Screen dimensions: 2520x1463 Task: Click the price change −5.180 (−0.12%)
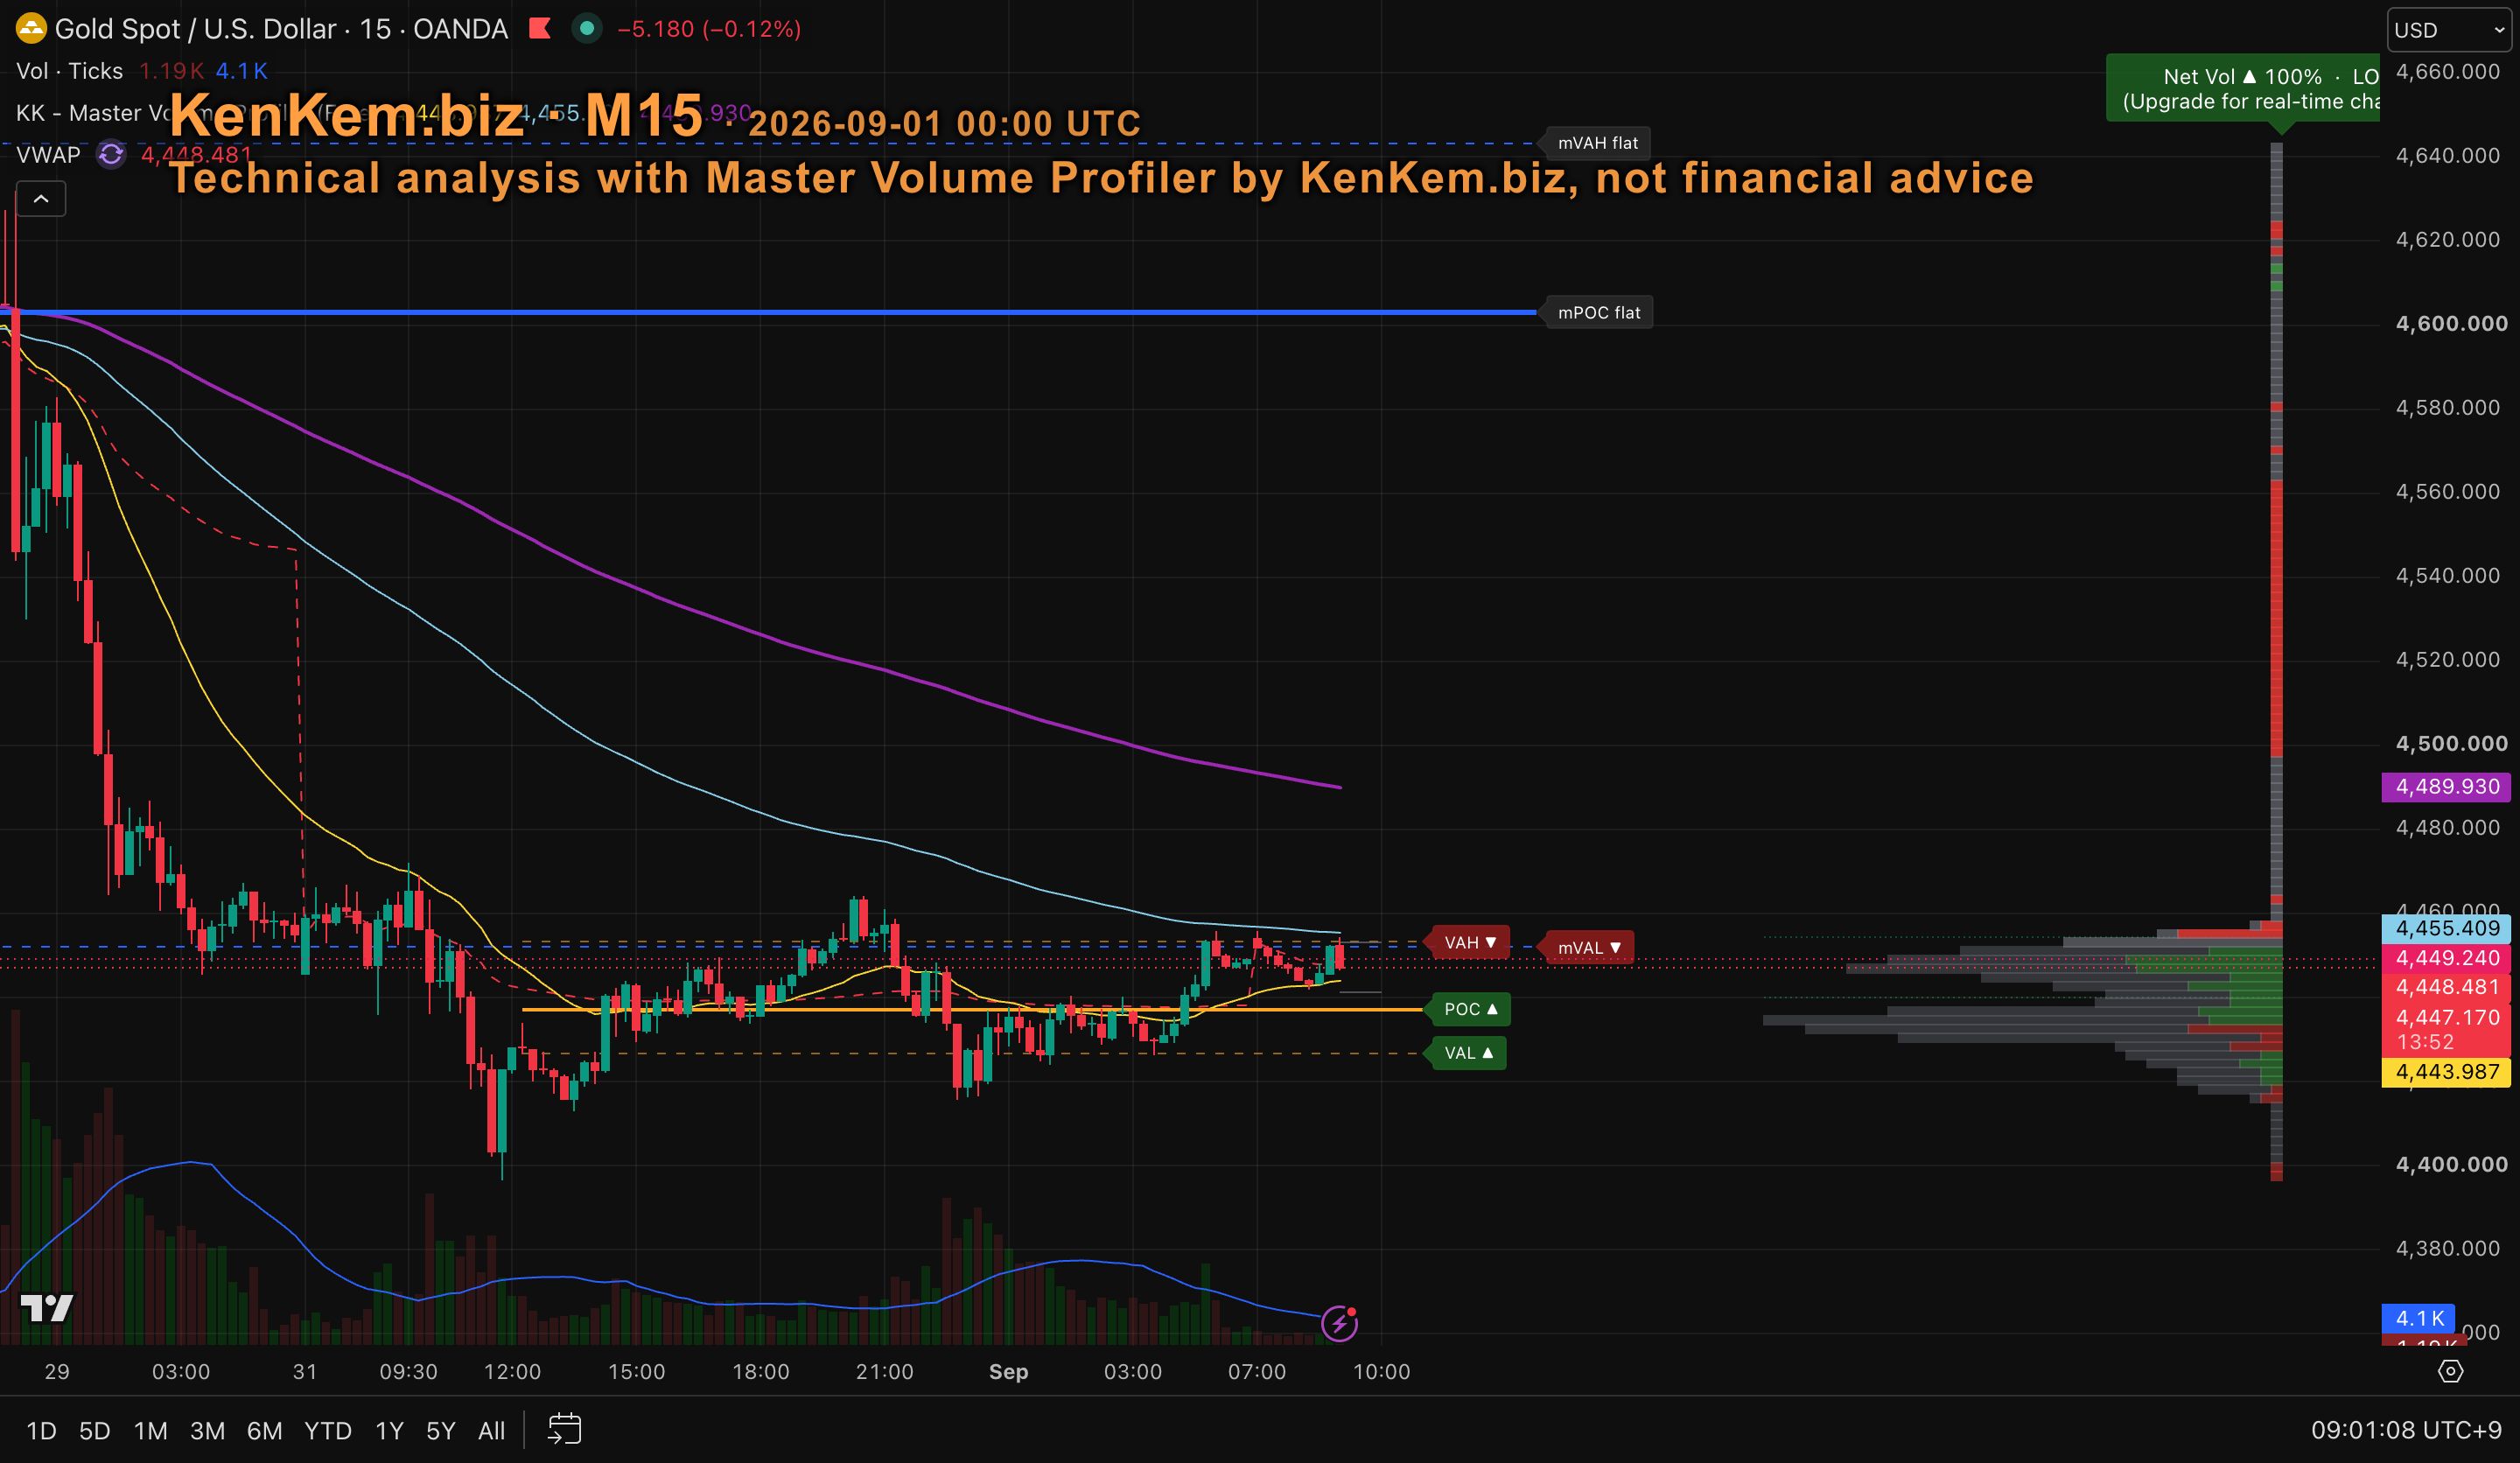[709, 29]
